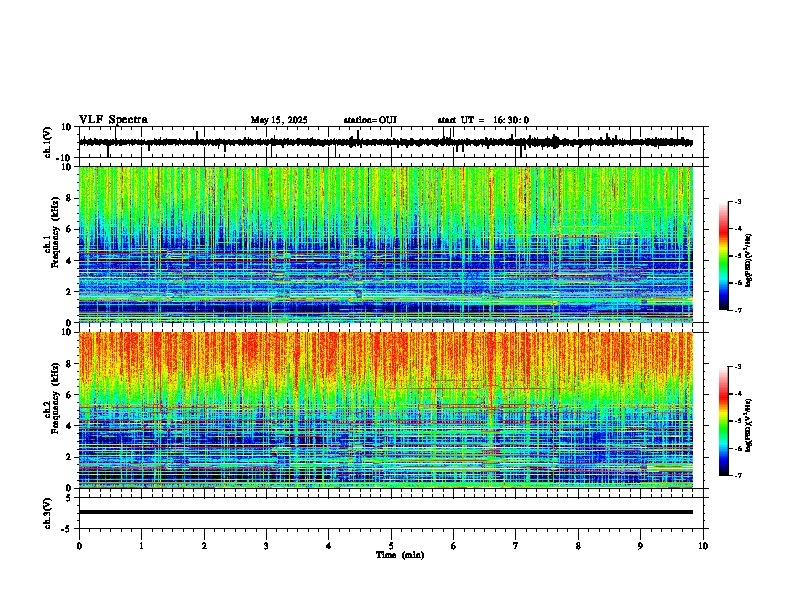Click time axis tick label "5"

tap(391, 546)
